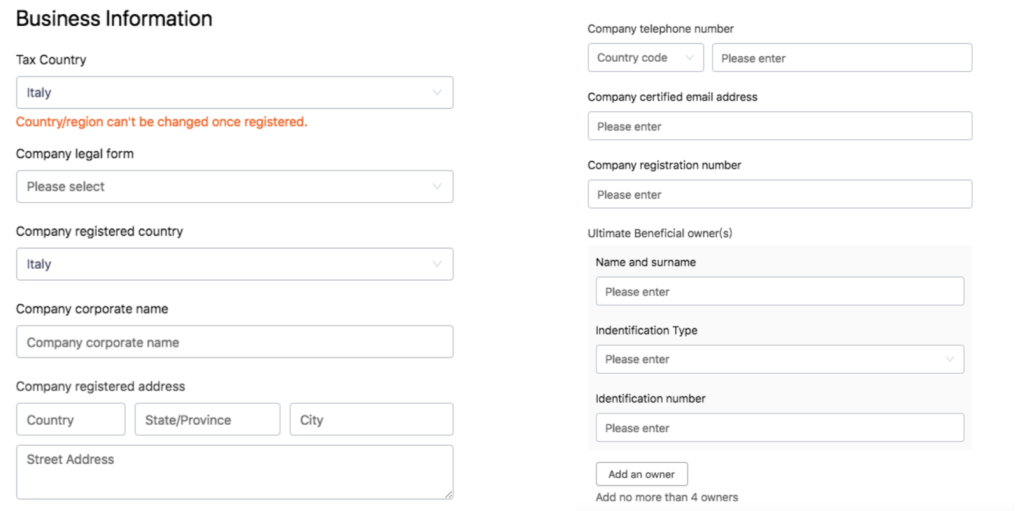This screenshot has width=1024, height=511.
Task: Open Company registered country dropdown
Action: pos(234,264)
